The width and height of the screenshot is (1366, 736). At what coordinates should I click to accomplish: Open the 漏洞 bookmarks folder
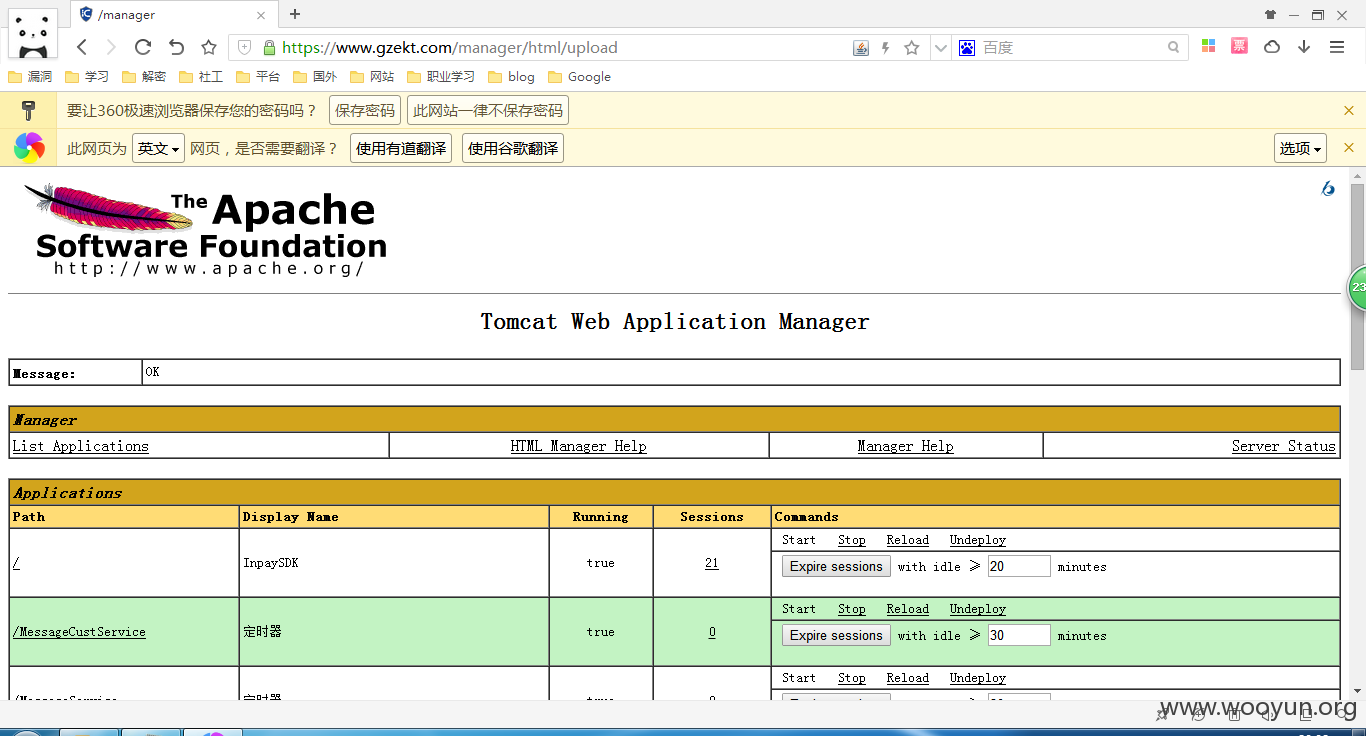30,77
